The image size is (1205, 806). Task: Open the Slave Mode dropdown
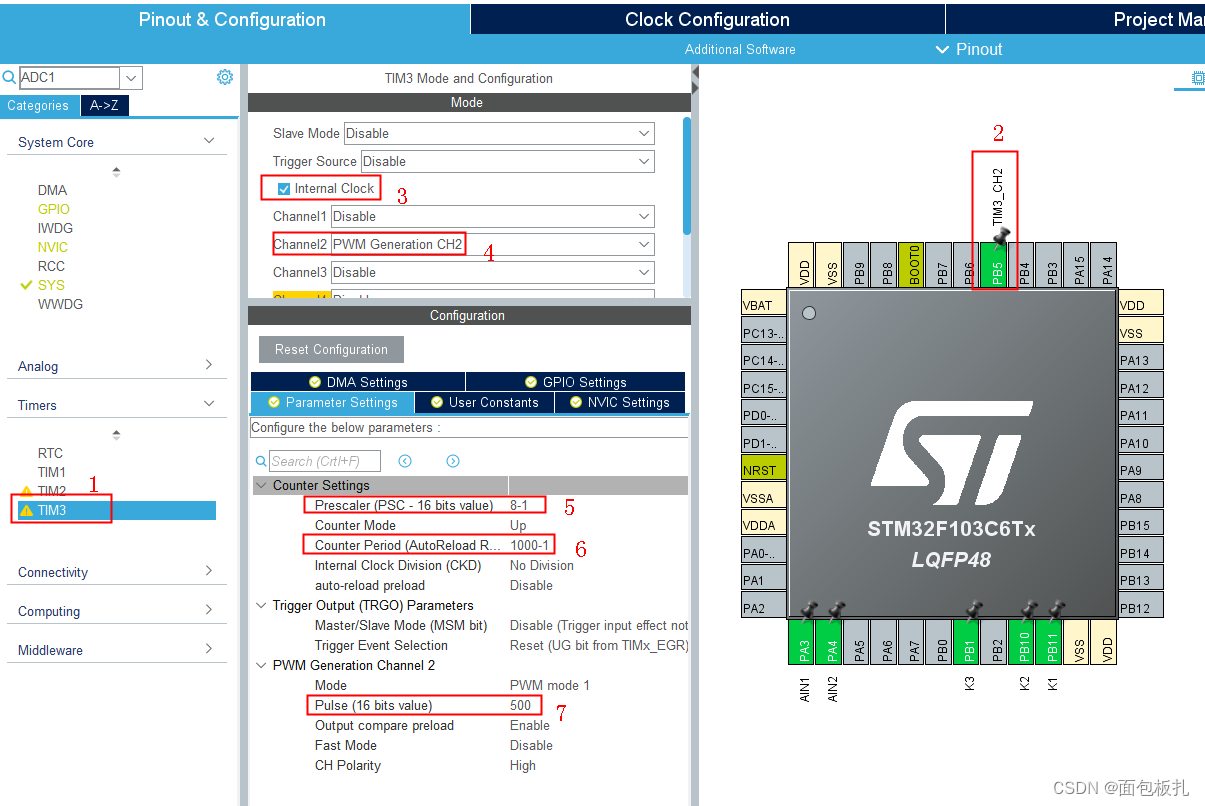coord(499,133)
